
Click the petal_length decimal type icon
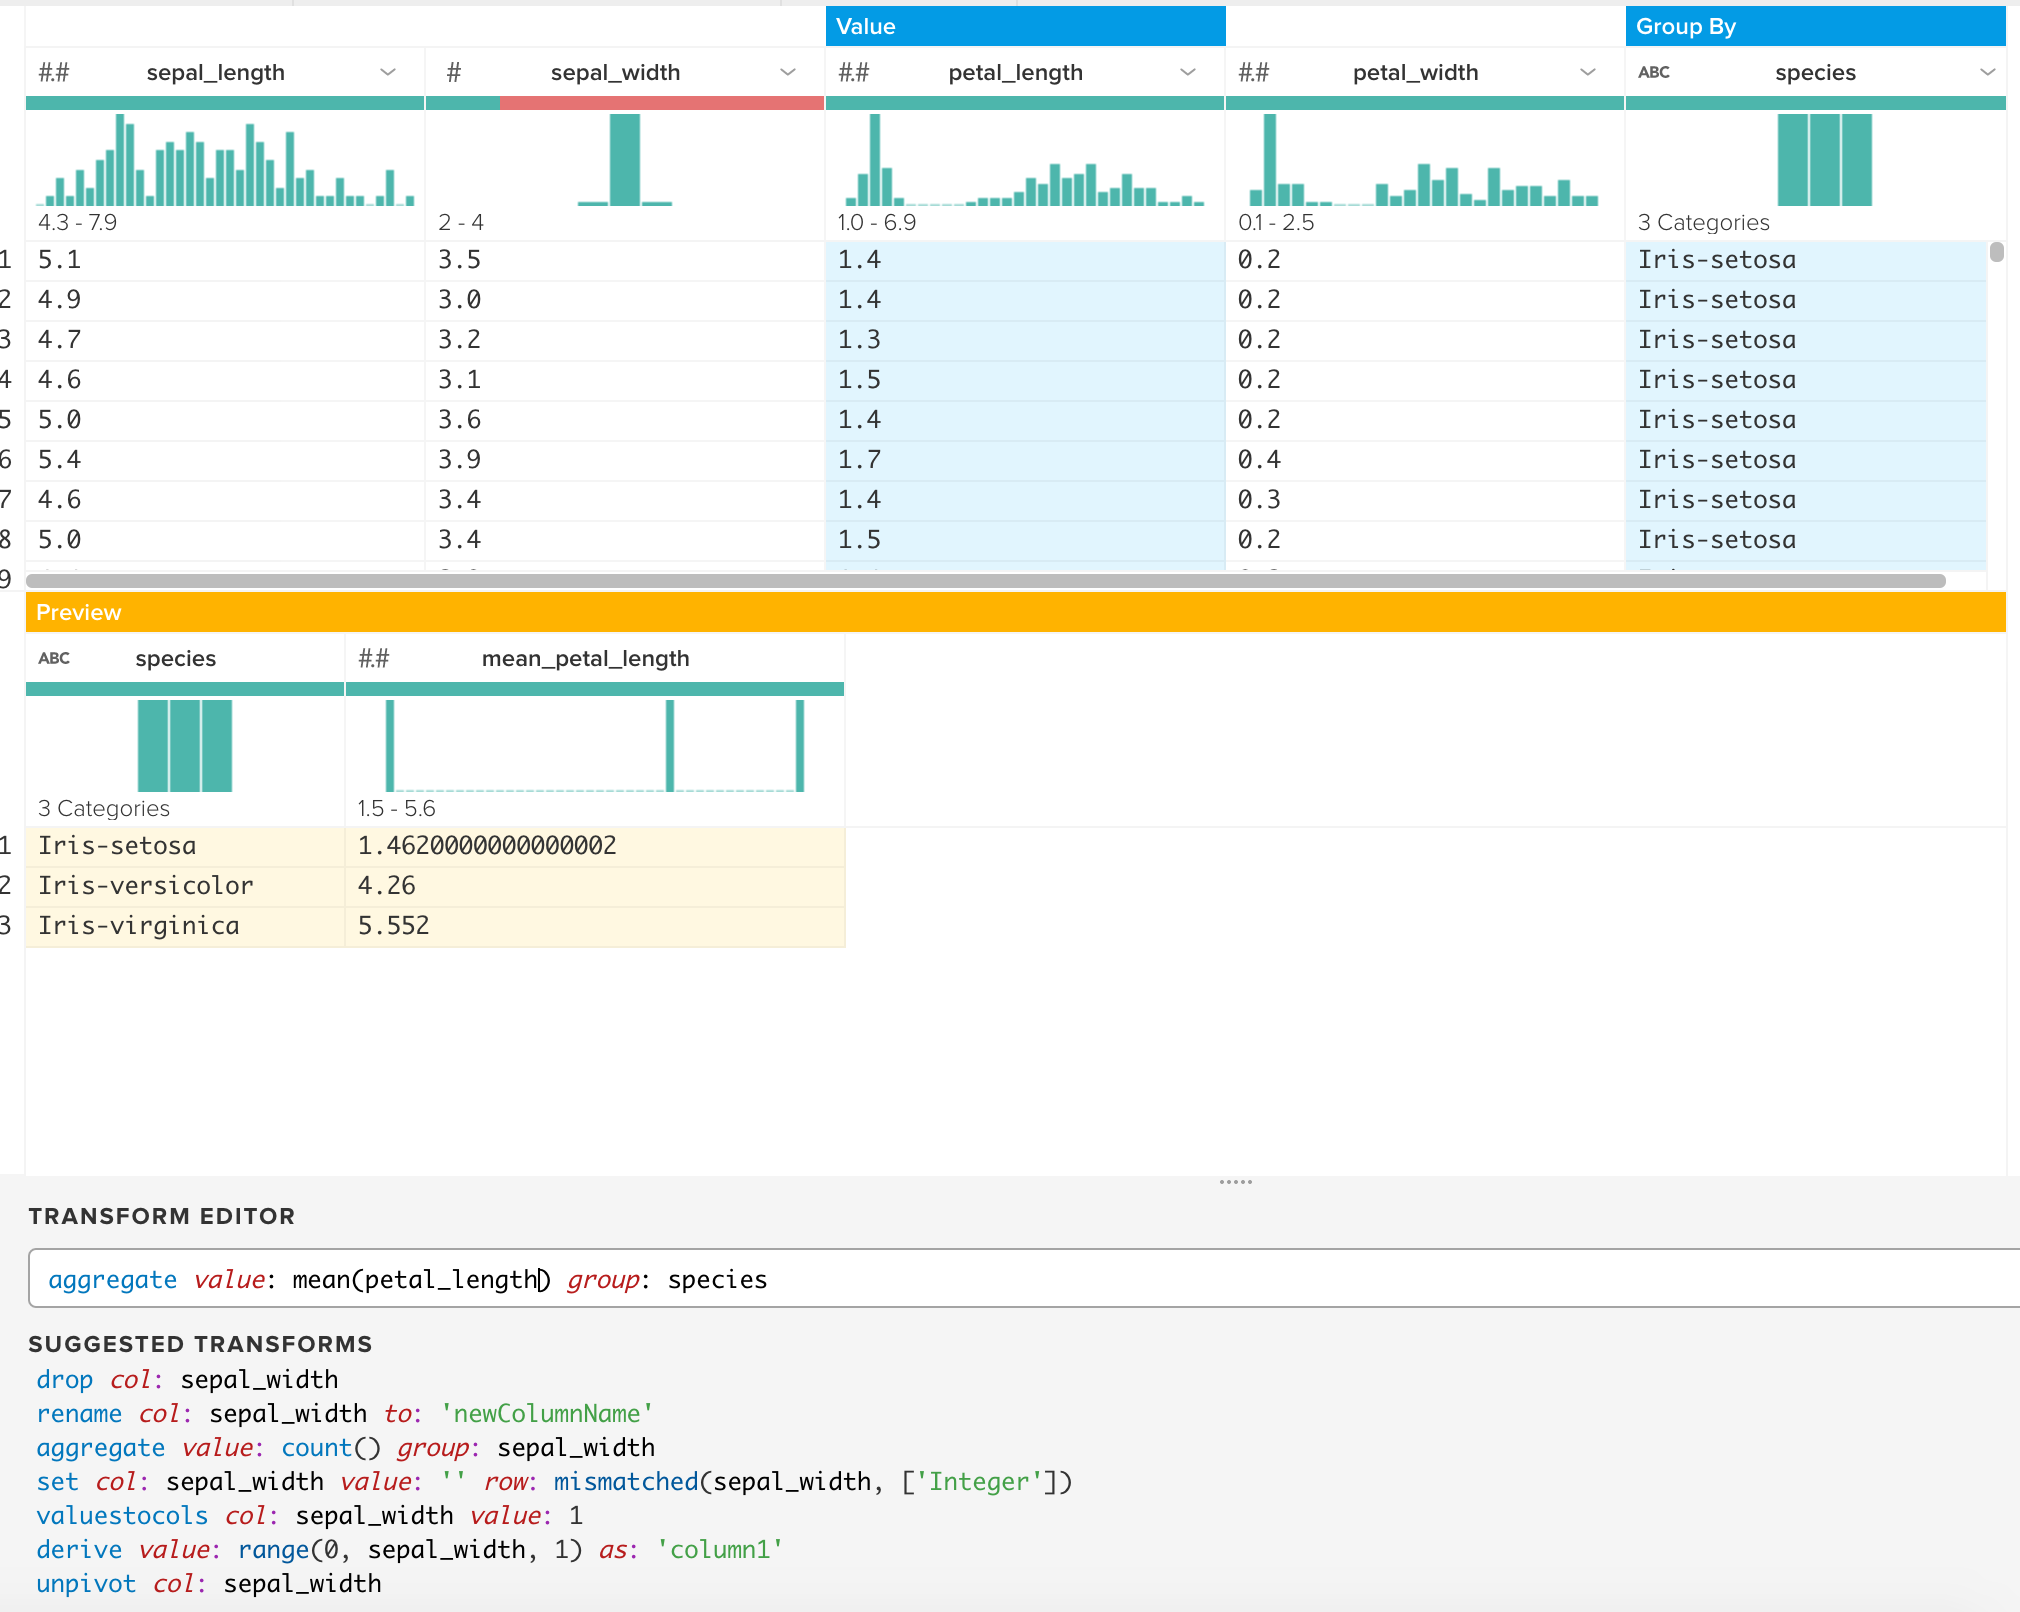854,73
